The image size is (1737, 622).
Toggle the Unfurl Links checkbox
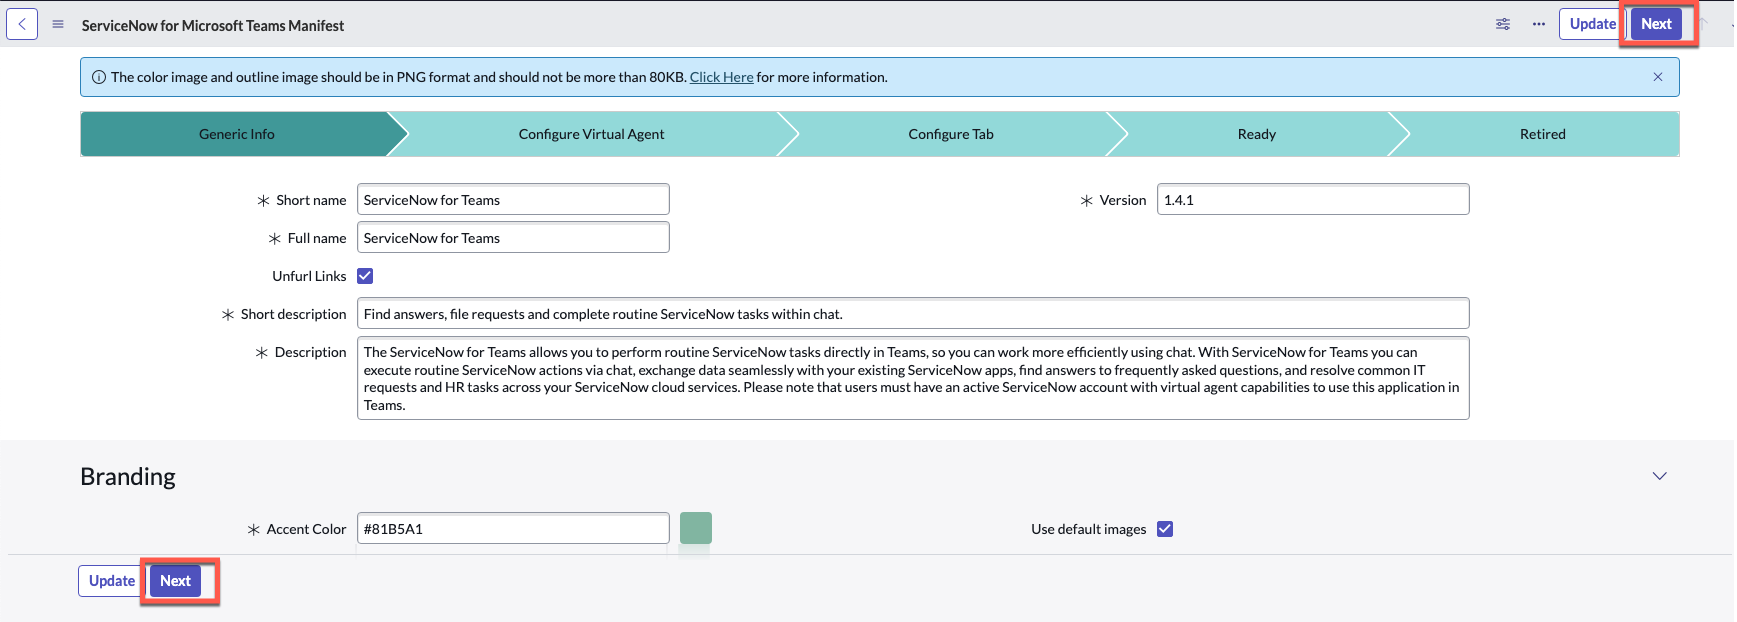[x=365, y=276]
